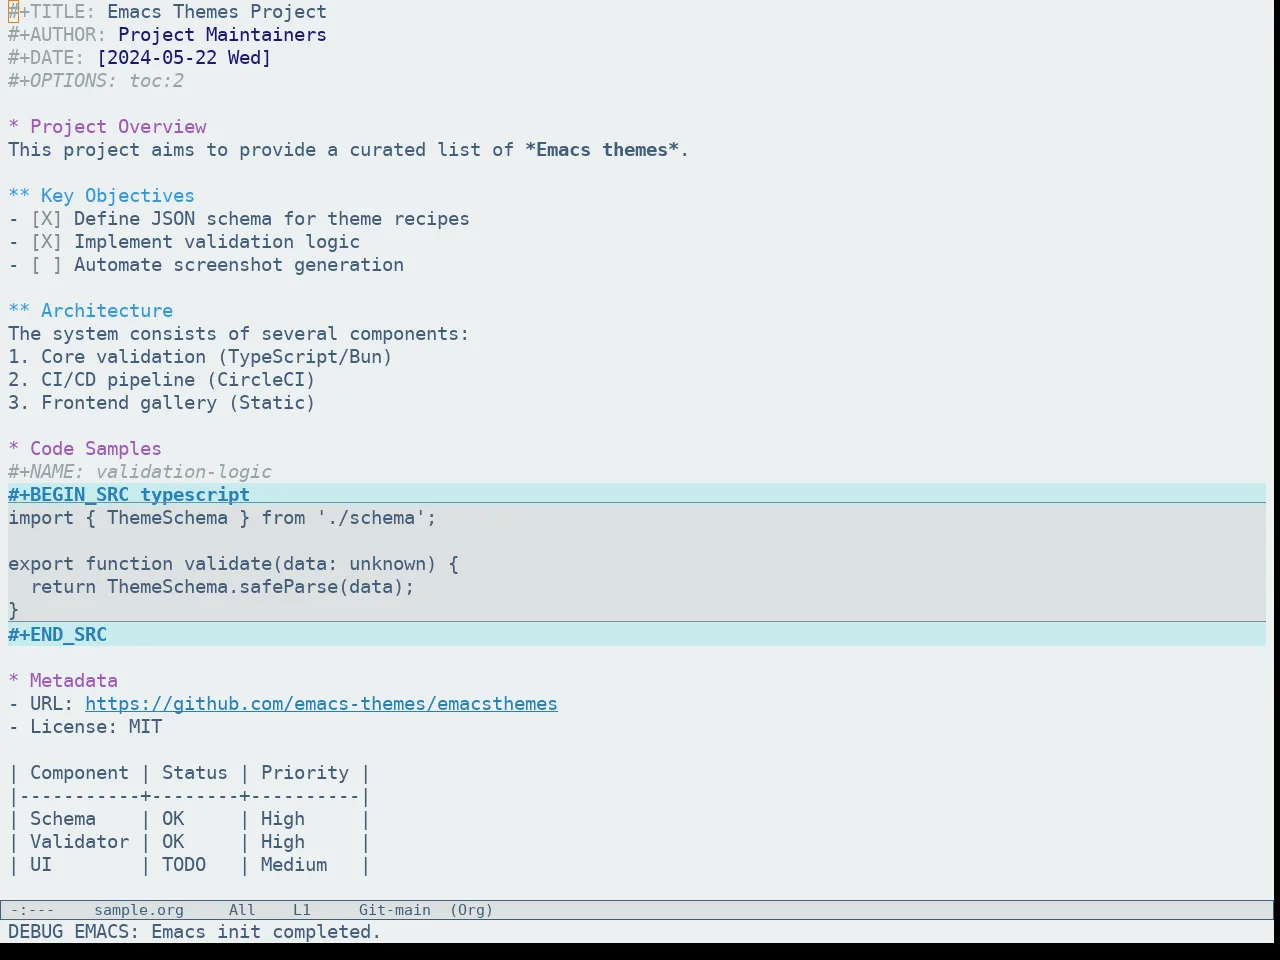
Task: Click '2. CI/CD pipeline (CircleCI)' item
Action: [162, 380]
